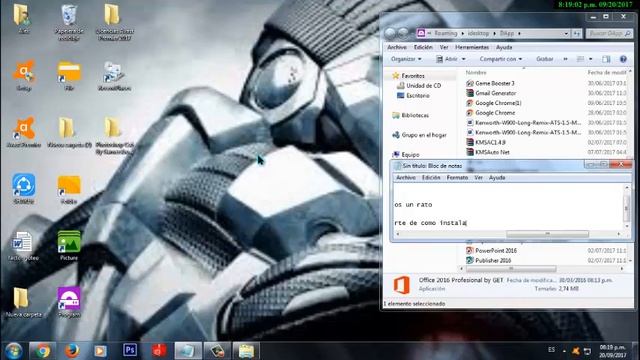Viewport: 640px width, 360px height.
Task: Click Explorer horizontal scrollbar thumb
Action: [x=511, y=269]
